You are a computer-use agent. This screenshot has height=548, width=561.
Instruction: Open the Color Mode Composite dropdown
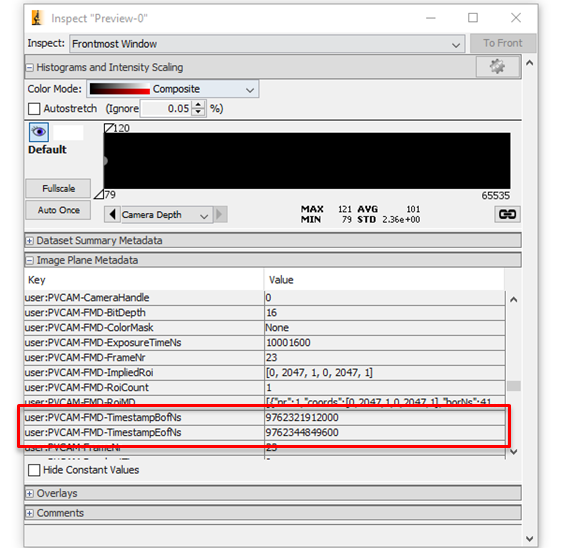tap(173, 89)
